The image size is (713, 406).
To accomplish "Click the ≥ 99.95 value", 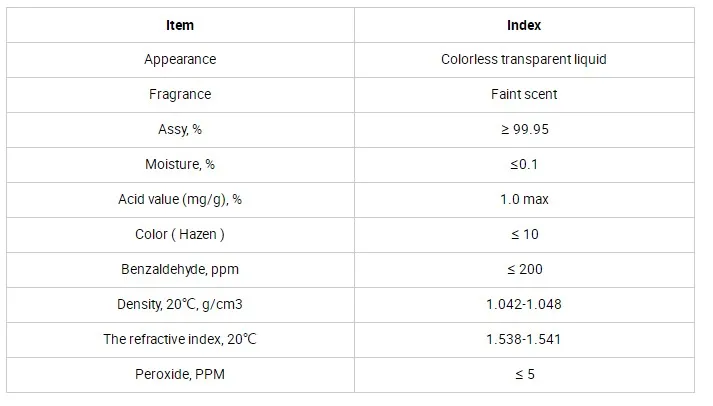I will [x=523, y=129].
